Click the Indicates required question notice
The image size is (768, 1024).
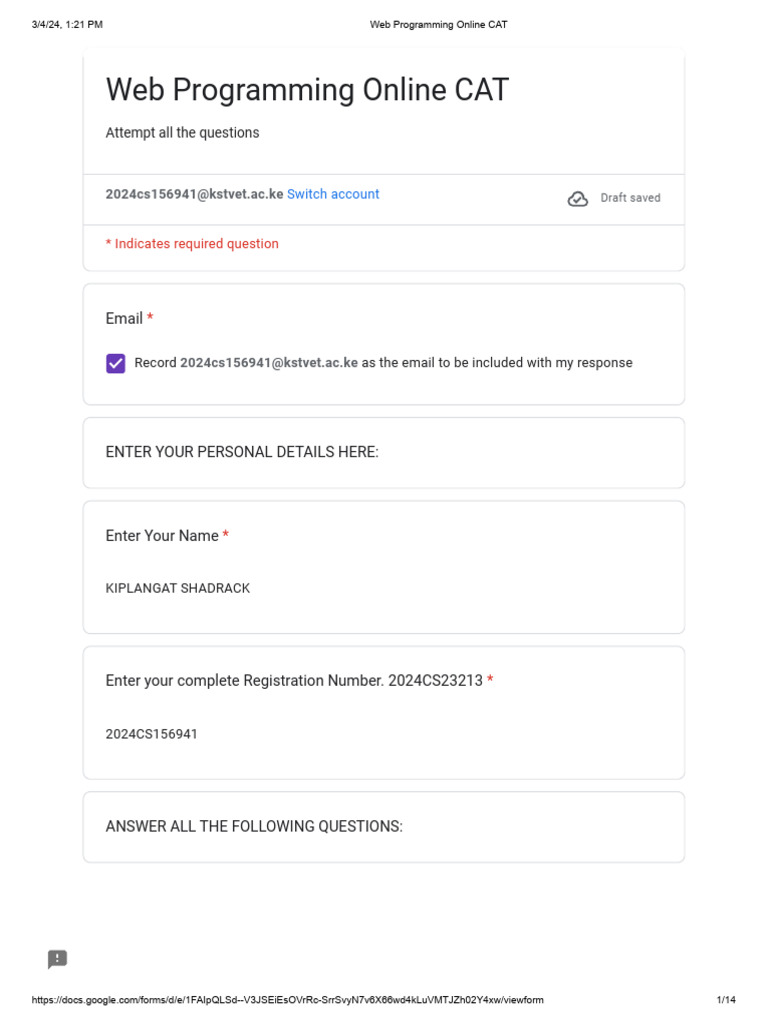click(x=192, y=244)
